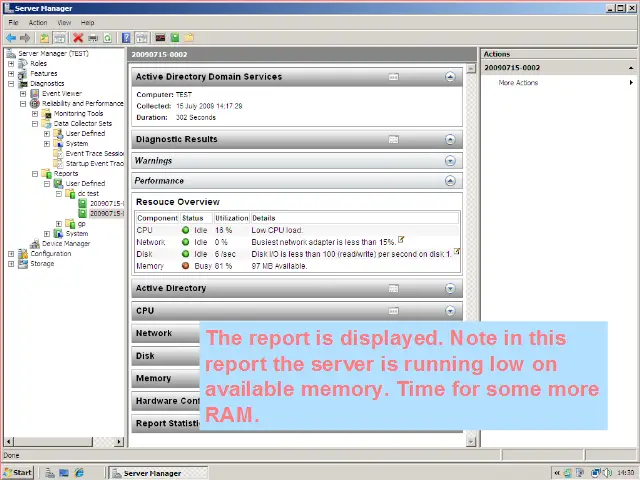Screen dimensions: 640x480
Task: Click the Status column header
Action: (x=196, y=218)
